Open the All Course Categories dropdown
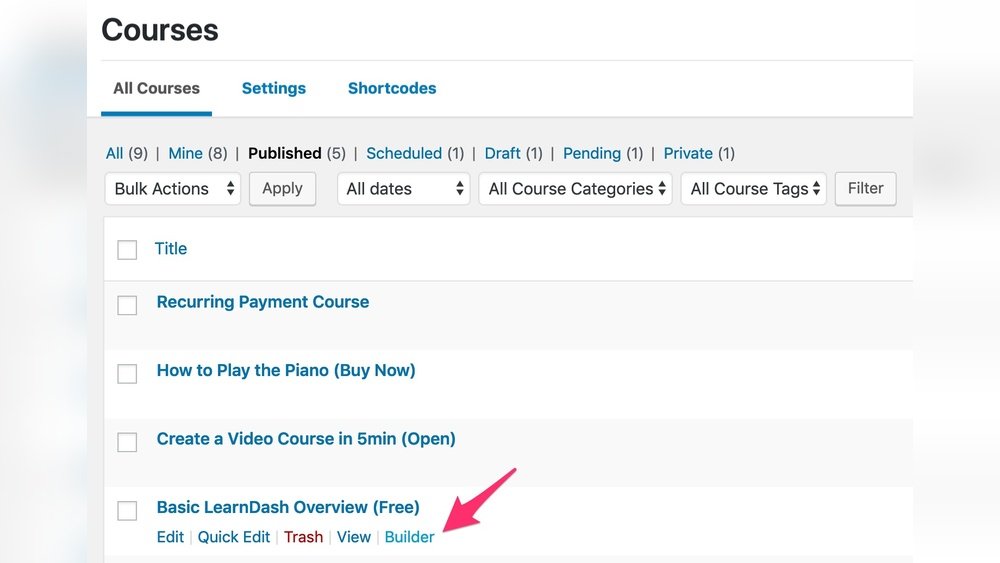This screenshot has width=1000, height=563. (577, 189)
